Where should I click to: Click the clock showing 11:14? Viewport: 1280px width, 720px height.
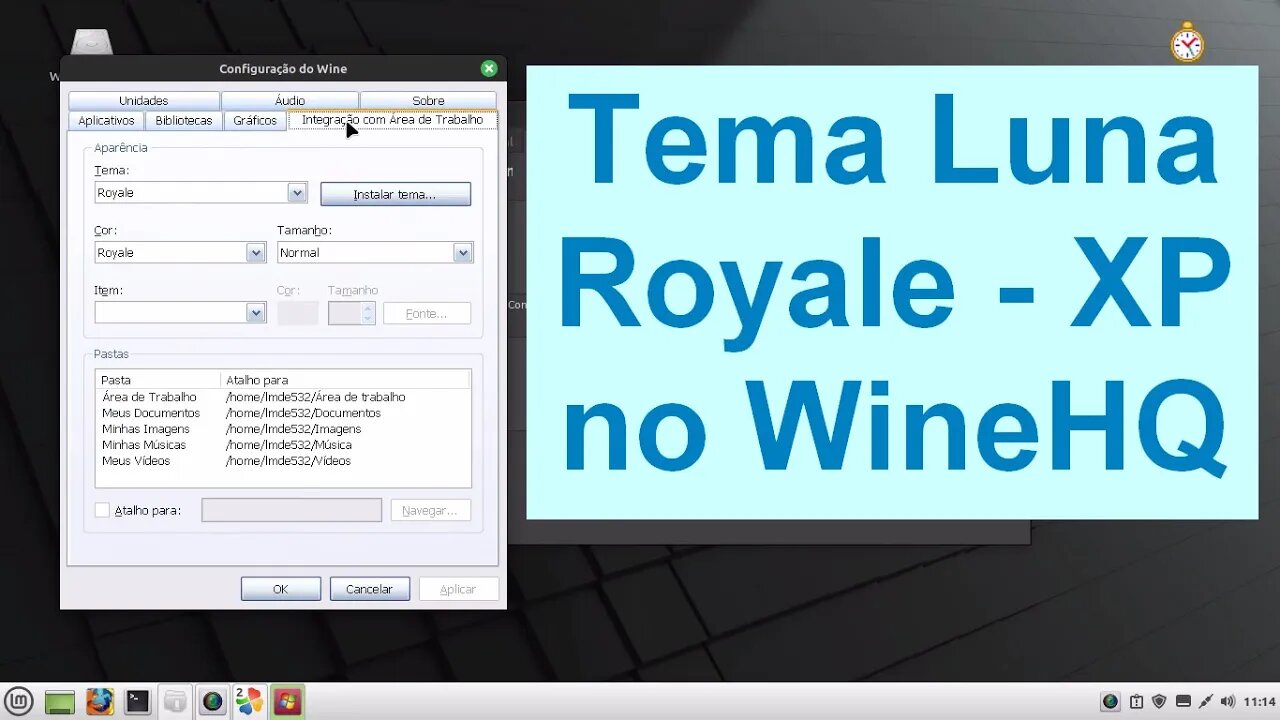coord(1260,702)
